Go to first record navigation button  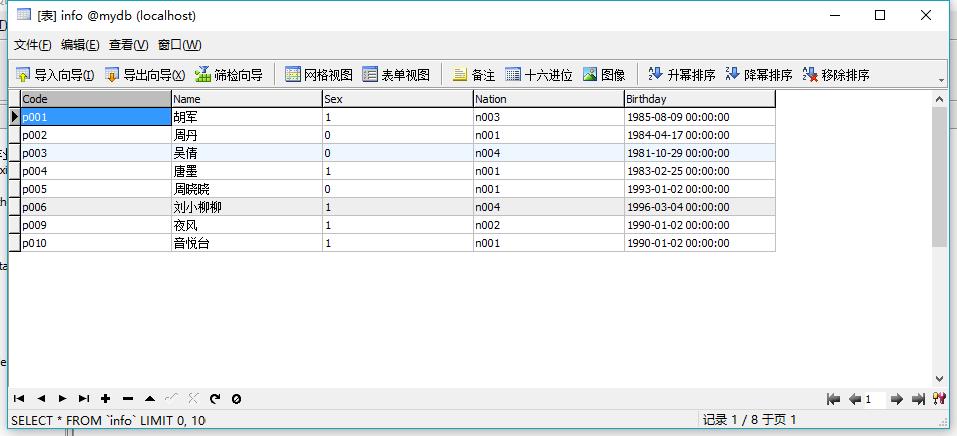[19, 399]
